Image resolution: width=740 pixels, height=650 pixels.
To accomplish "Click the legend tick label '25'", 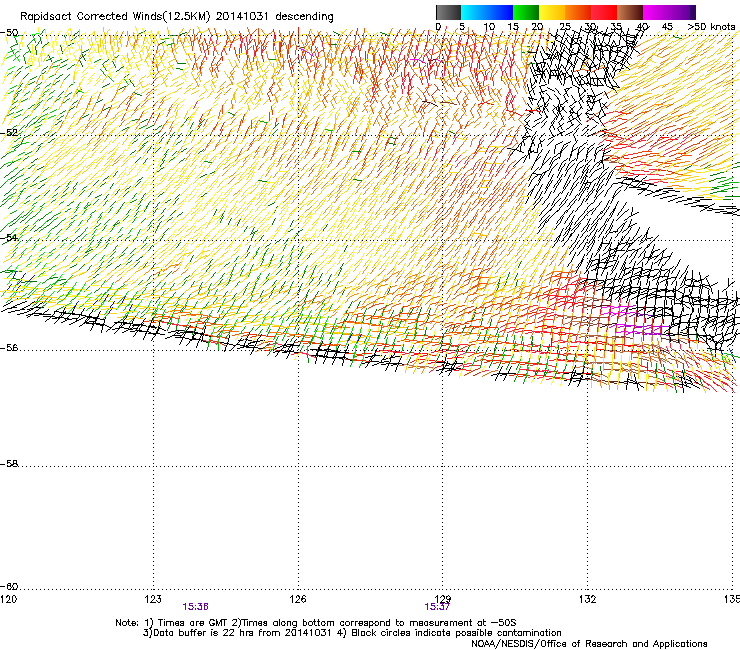I will tap(564, 27).
